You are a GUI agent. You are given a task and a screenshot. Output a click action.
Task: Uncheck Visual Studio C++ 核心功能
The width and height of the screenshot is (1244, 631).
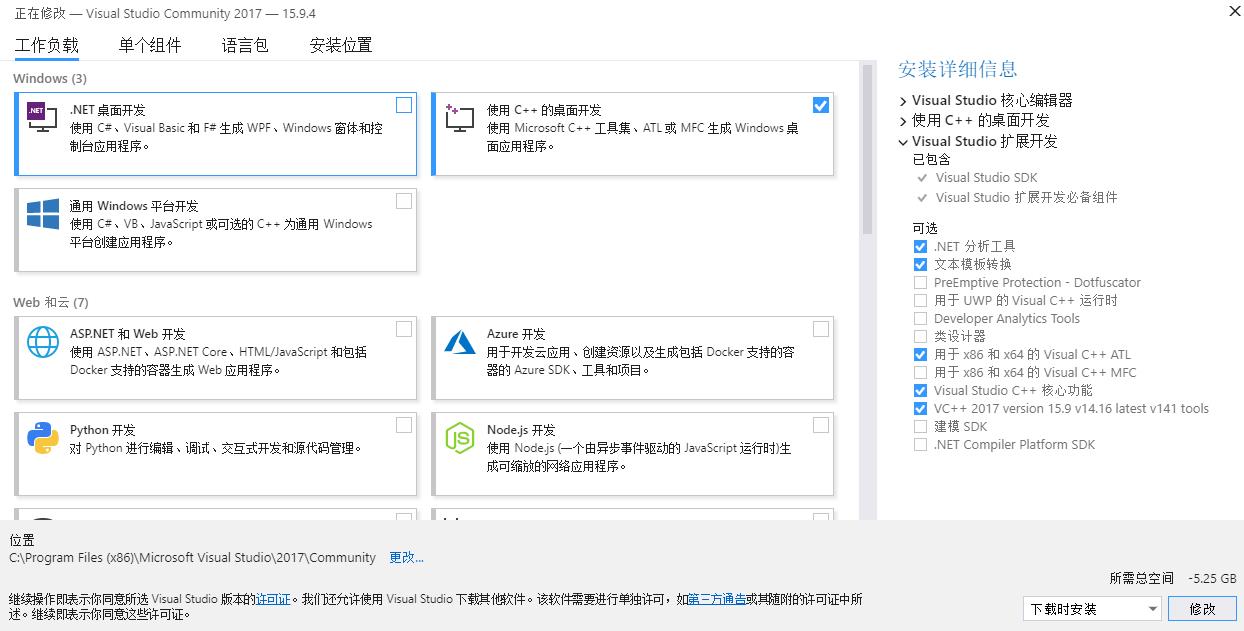(920, 390)
